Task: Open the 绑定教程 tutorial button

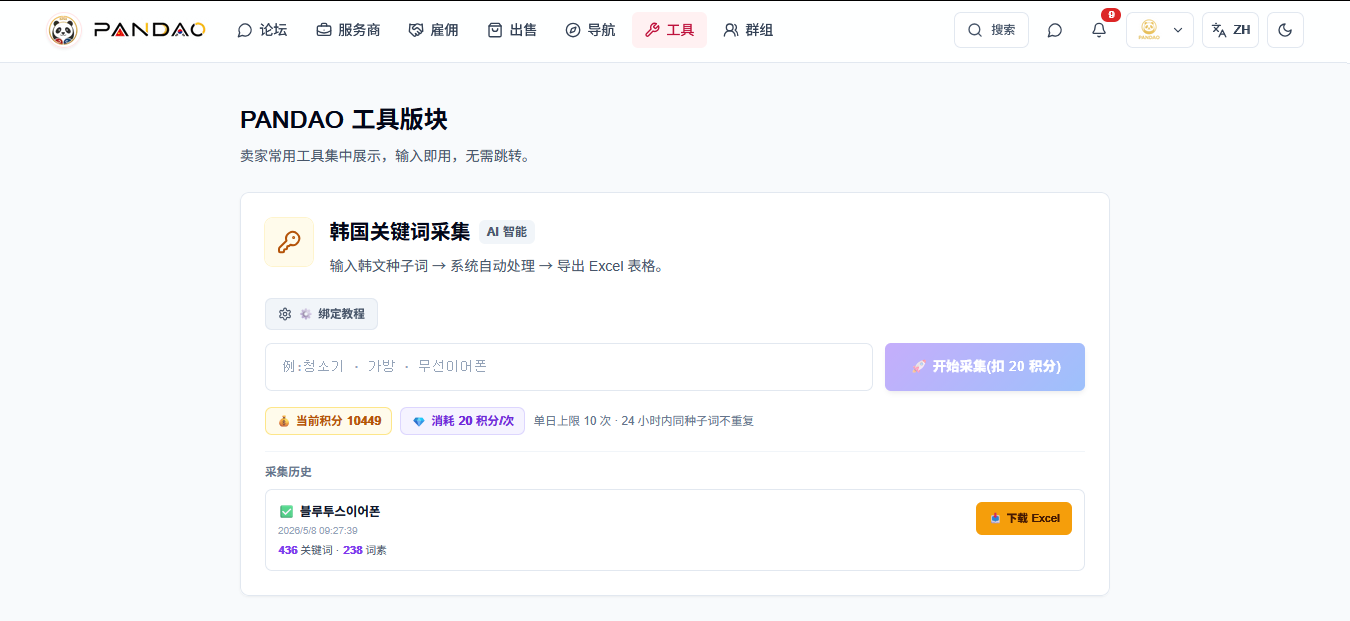Action: click(321, 314)
